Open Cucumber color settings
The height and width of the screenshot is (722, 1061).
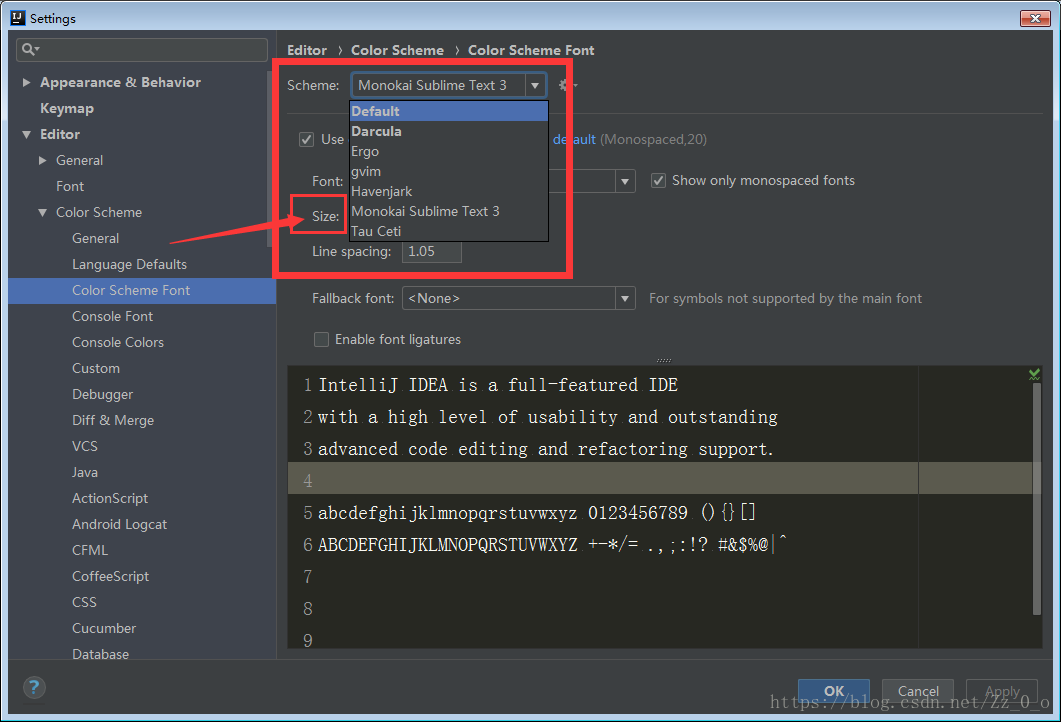pos(104,629)
